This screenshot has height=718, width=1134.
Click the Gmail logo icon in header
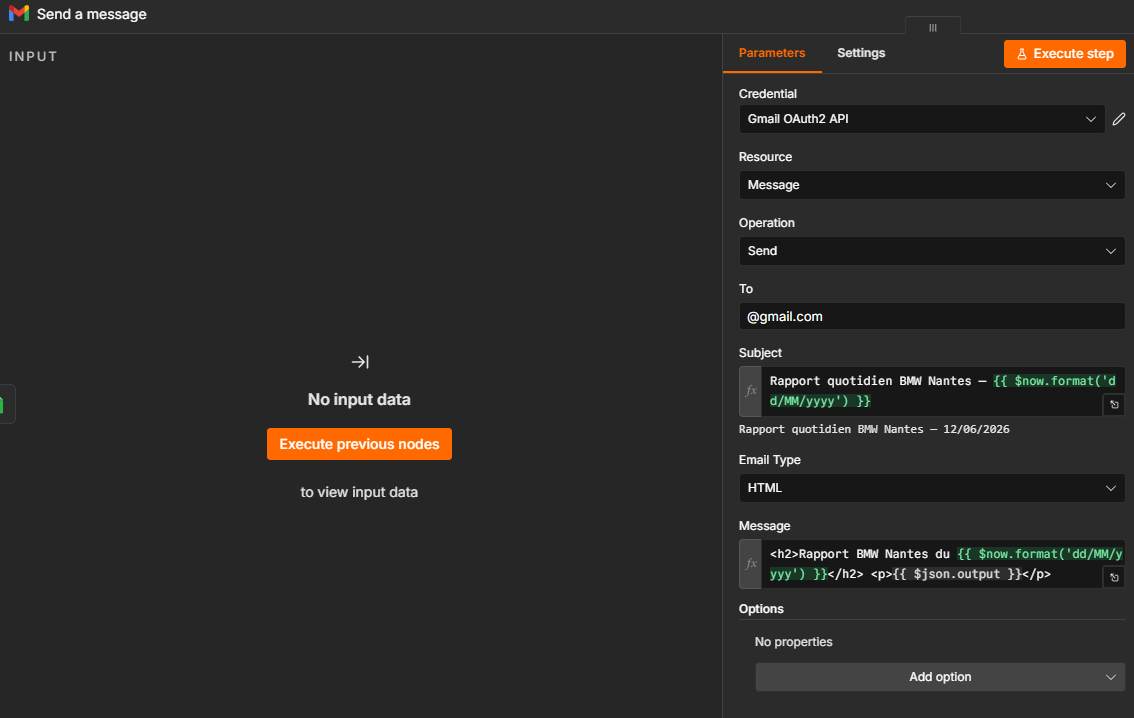19,14
